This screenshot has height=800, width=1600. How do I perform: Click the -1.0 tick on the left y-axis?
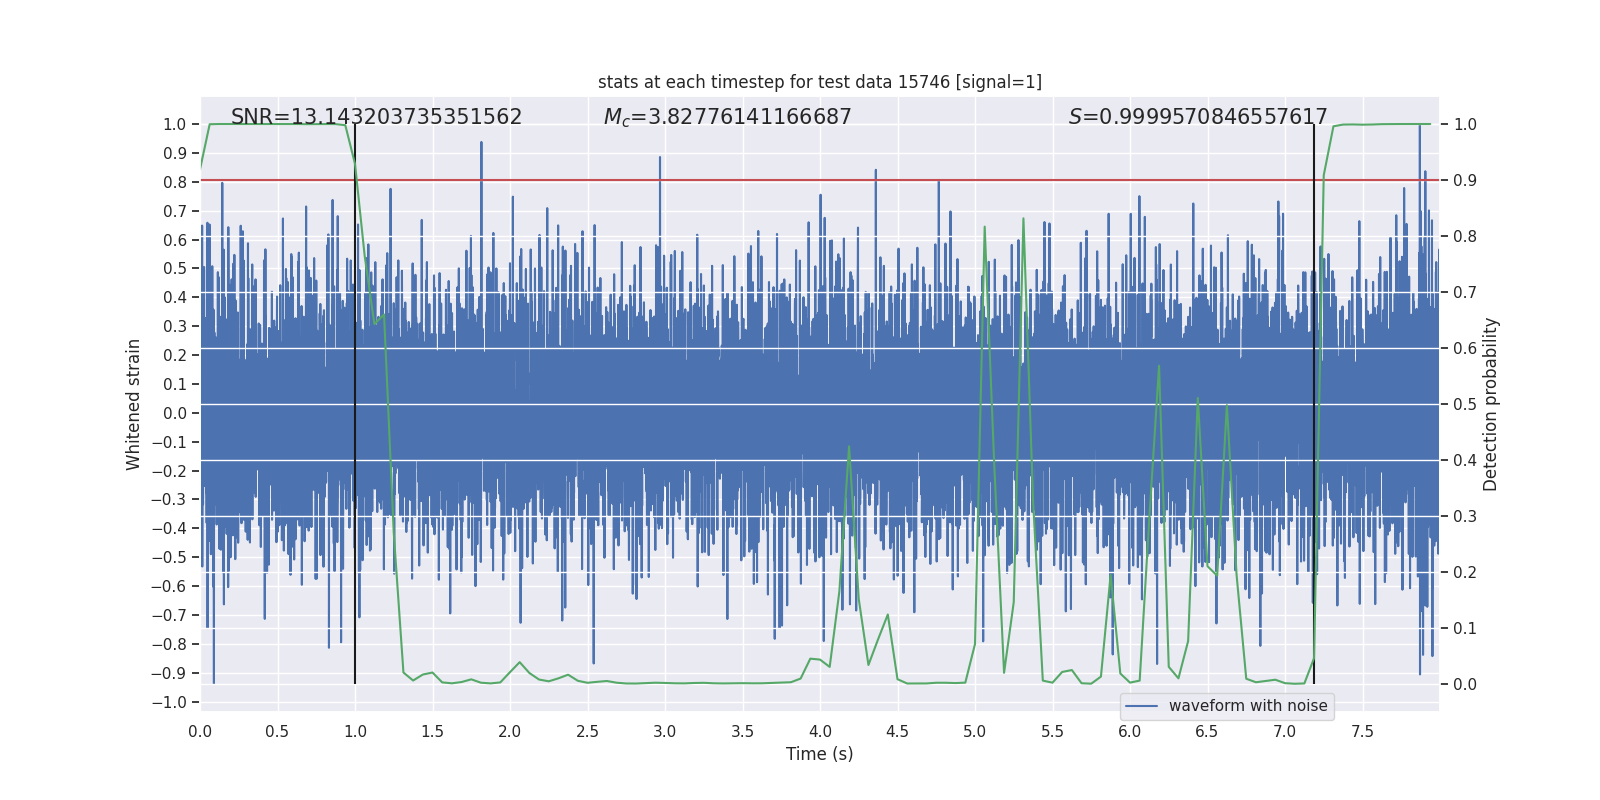click(174, 702)
